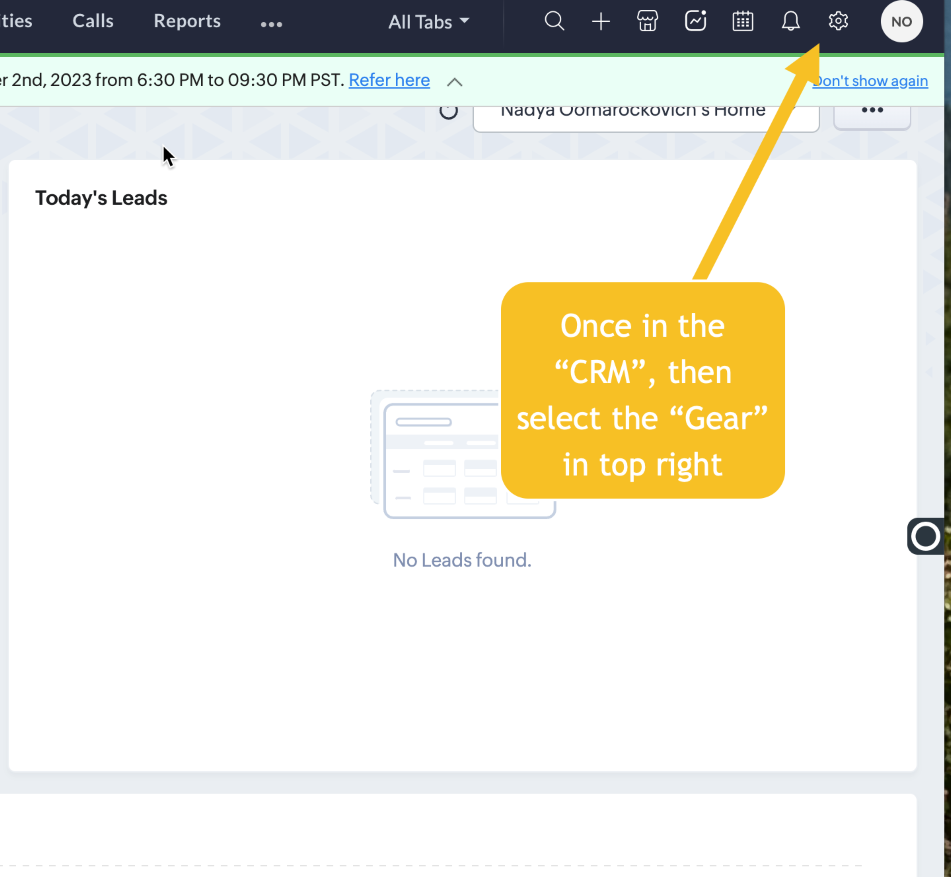This screenshot has width=951, height=877.
Task: Click the dark circle widget on right edge
Action: (x=926, y=537)
